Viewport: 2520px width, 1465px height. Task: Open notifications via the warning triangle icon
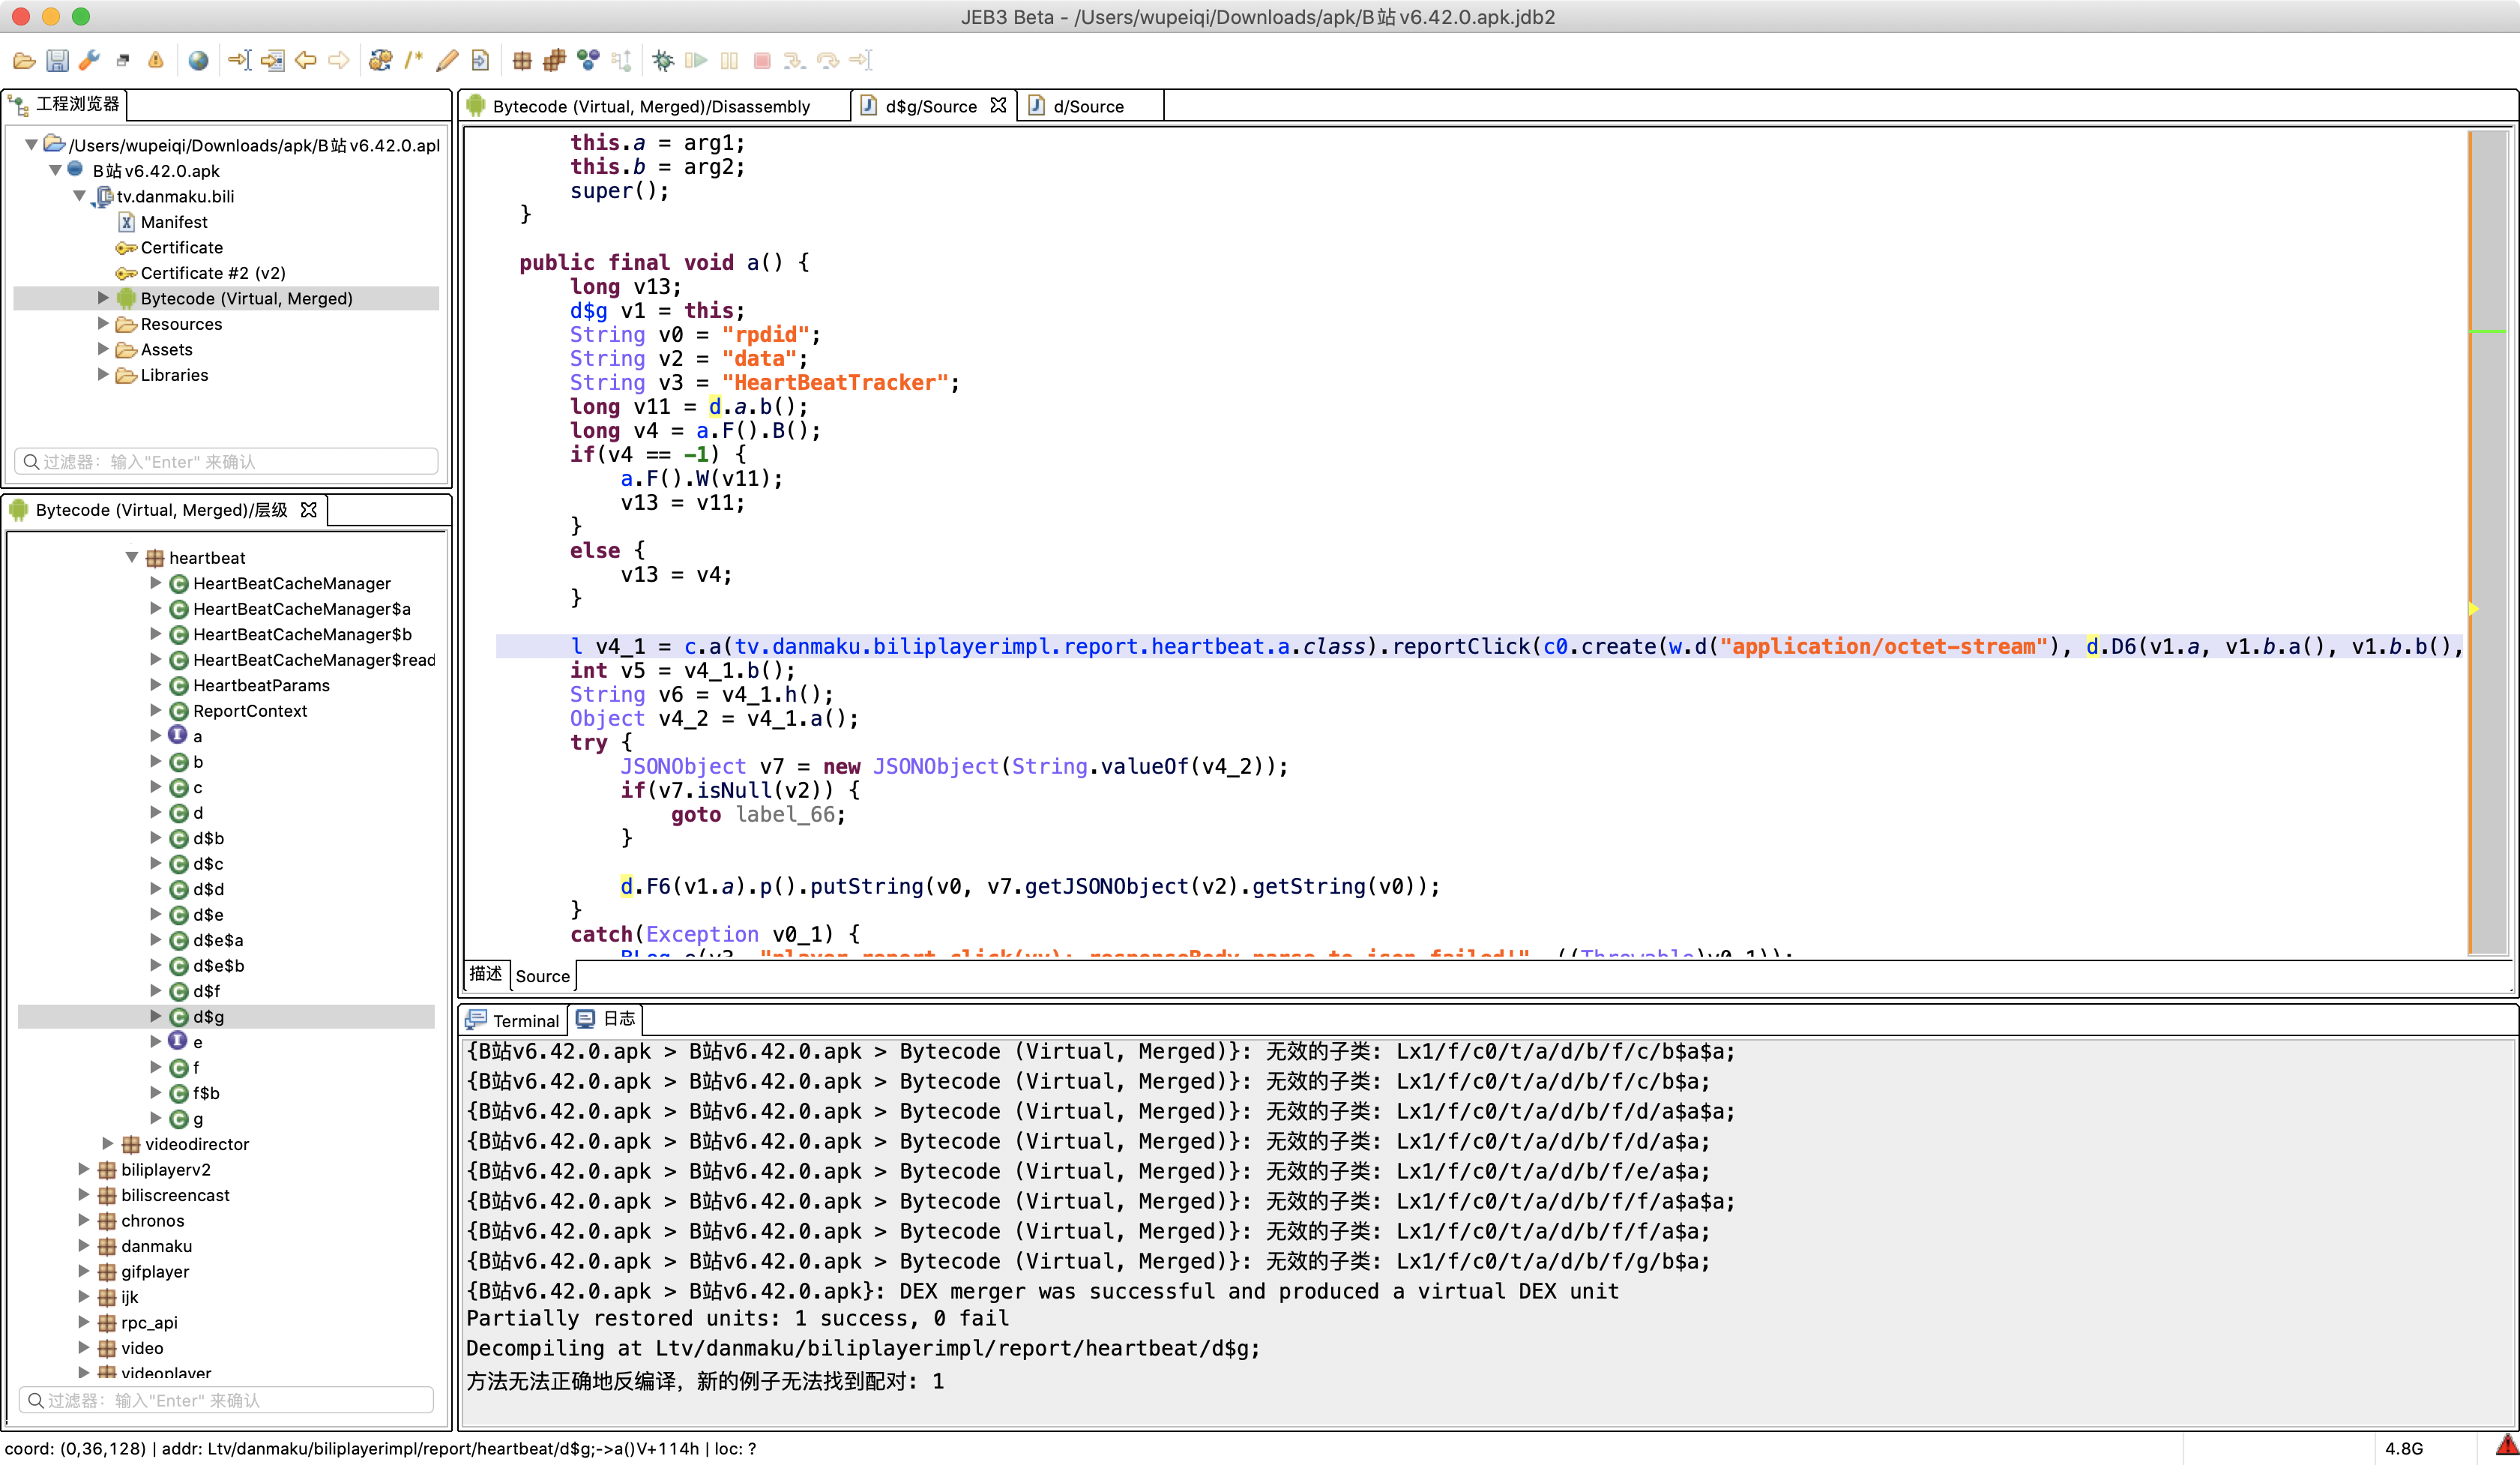[156, 61]
